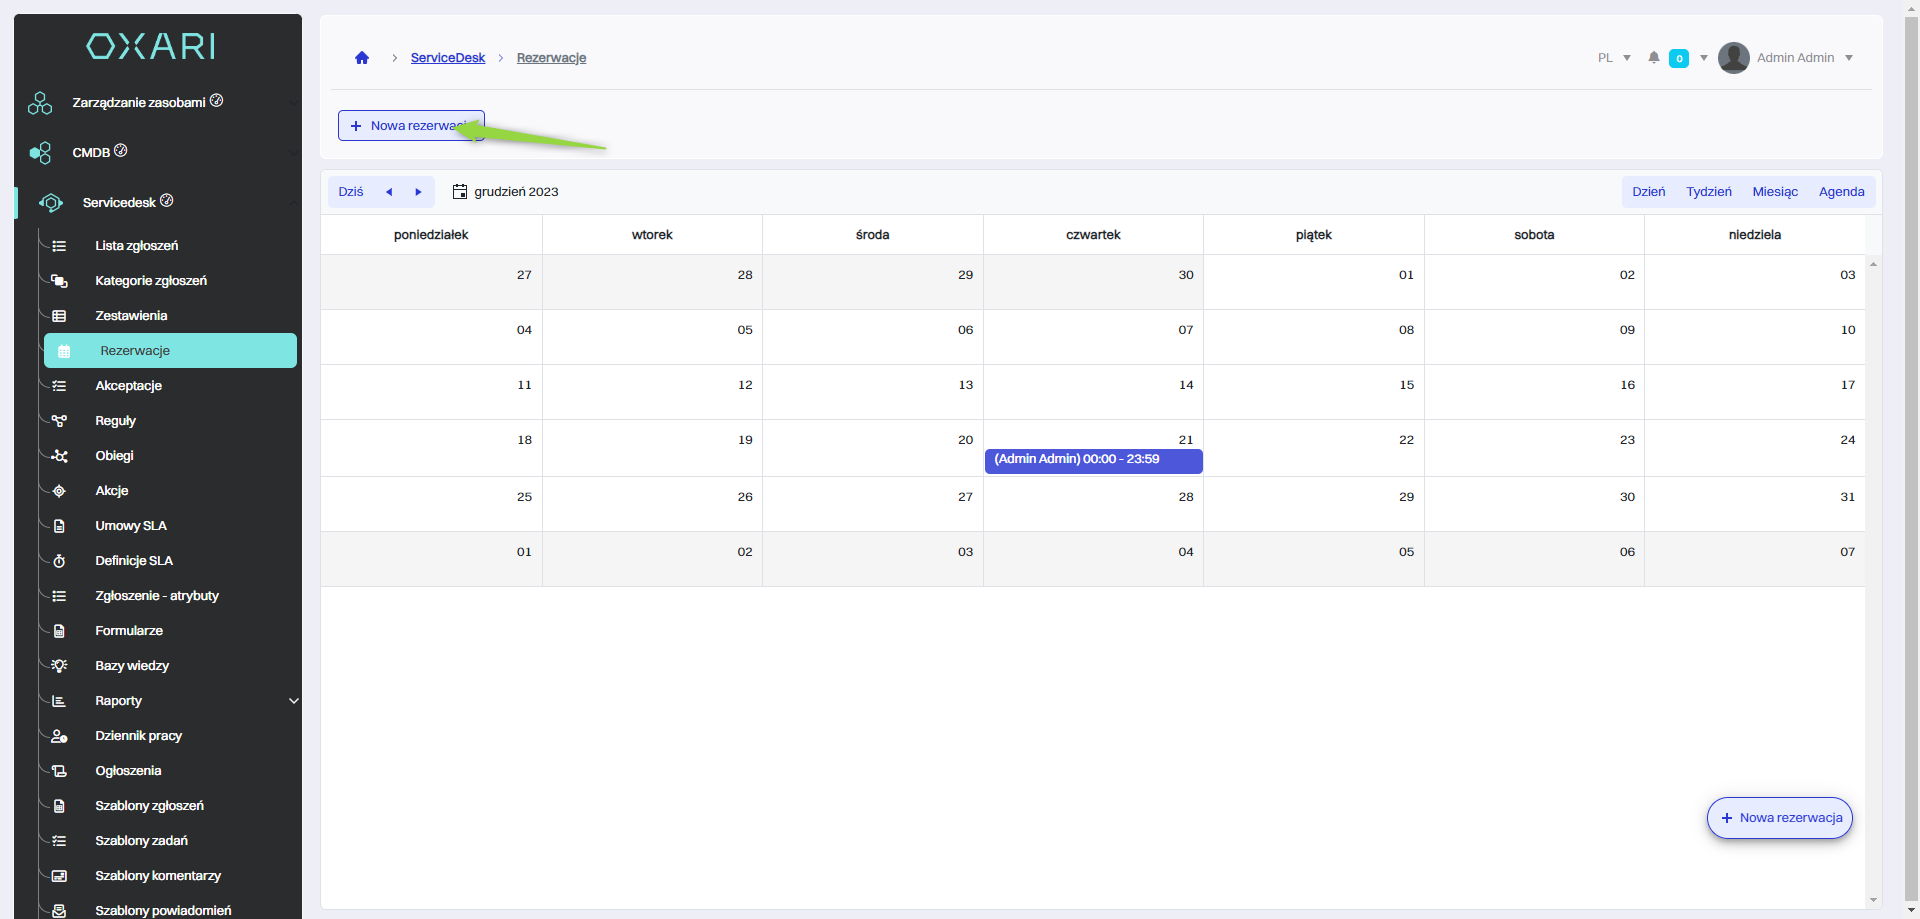This screenshot has height=919, width=1920.
Task: Click the Zarządzanie zasobami sidebar icon
Action: [40, 103]
